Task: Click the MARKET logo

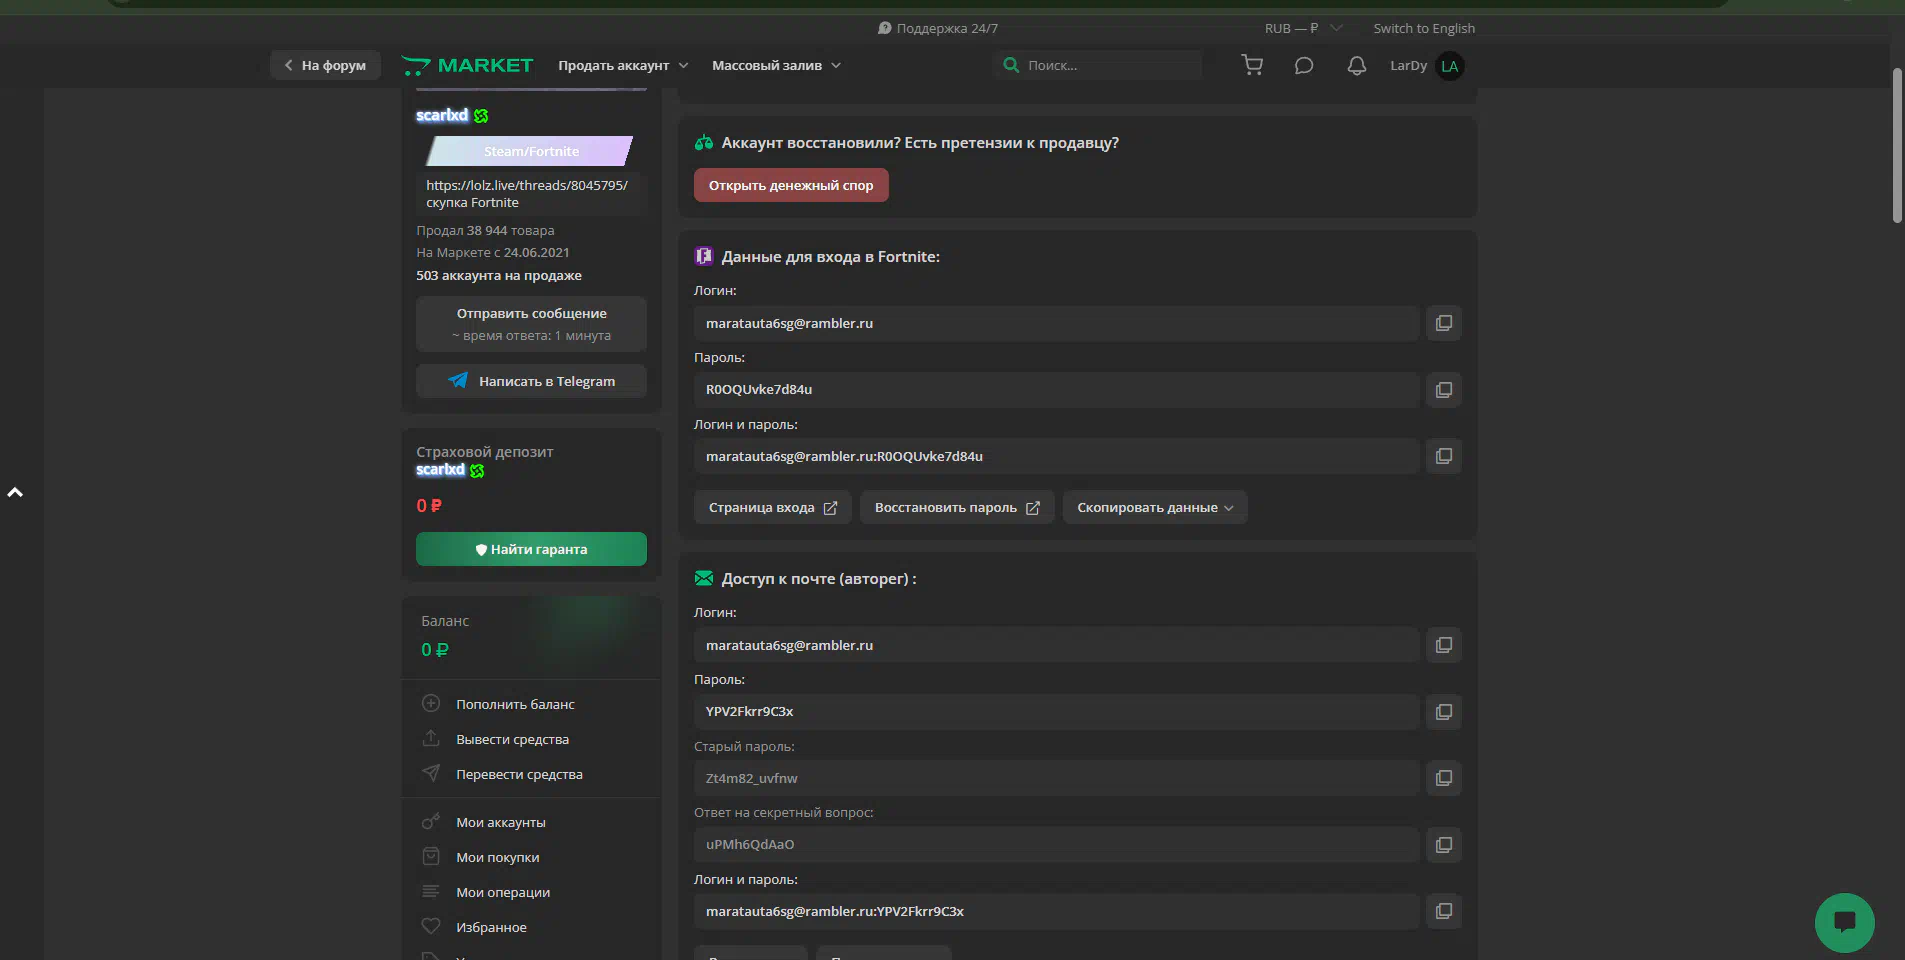Action: coord(468,65)
